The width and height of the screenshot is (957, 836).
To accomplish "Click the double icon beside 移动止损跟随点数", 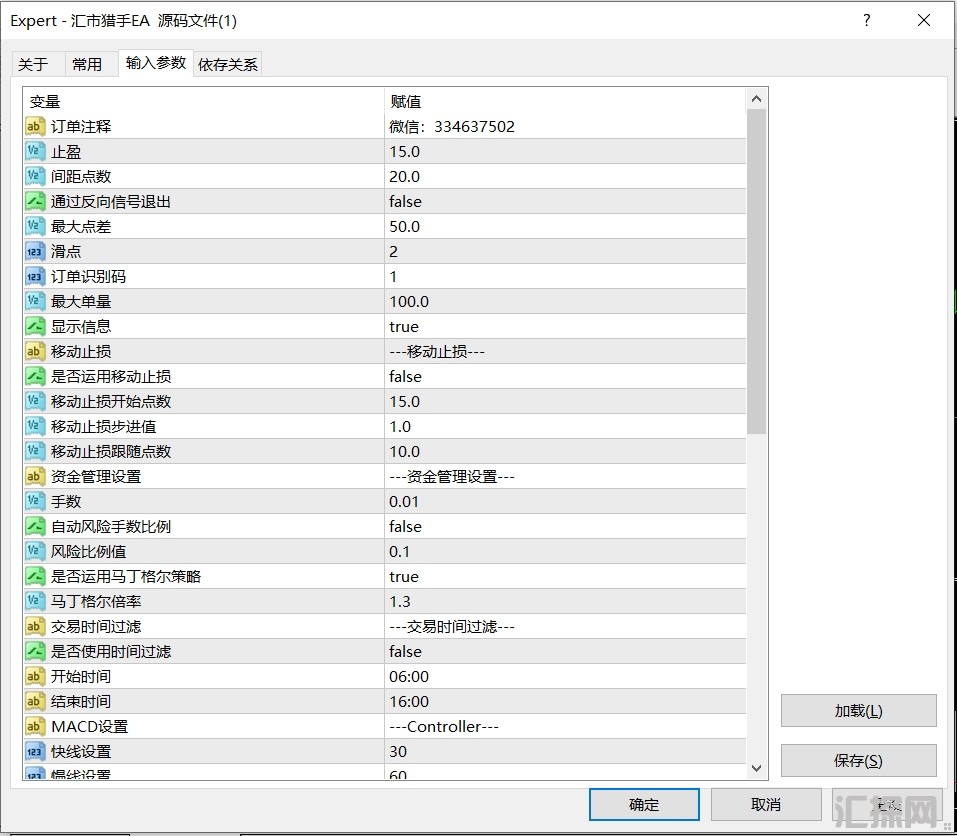I will click(35, 452).
